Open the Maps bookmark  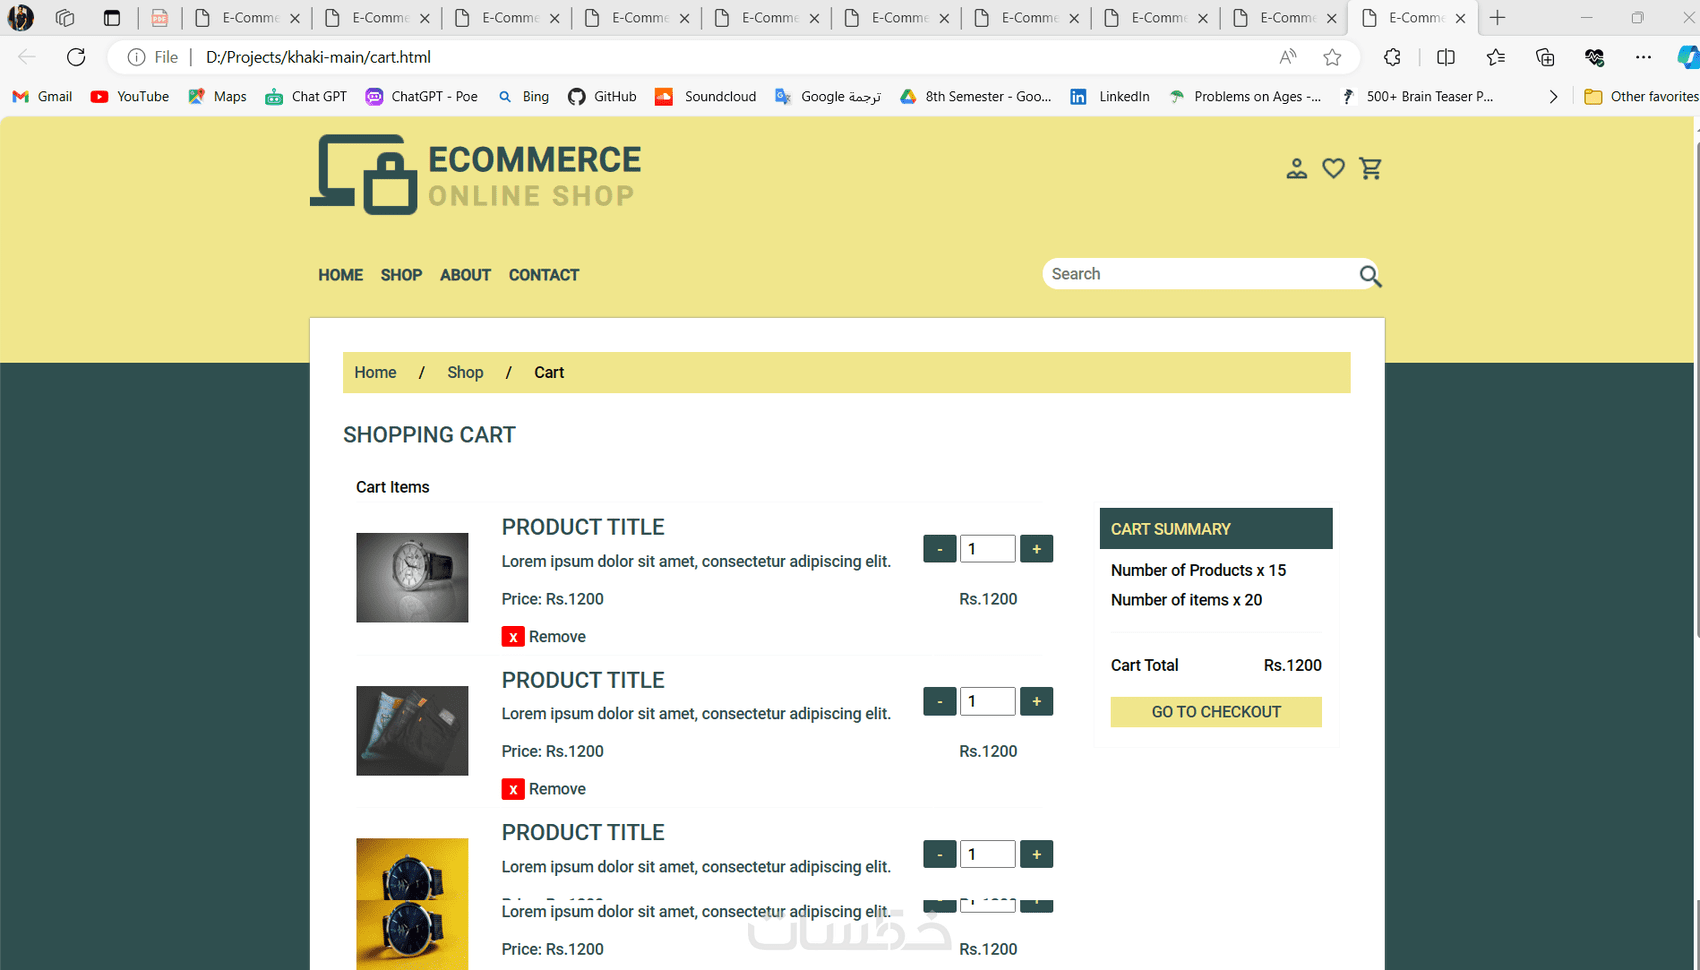(x=217, y=97)
